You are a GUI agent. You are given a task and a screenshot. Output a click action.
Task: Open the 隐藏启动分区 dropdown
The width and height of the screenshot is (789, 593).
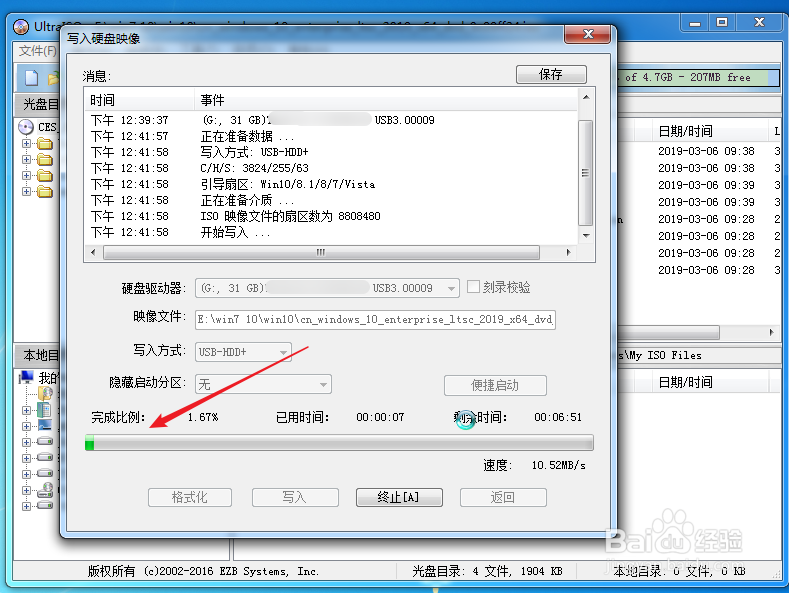[x=323, y=385]
